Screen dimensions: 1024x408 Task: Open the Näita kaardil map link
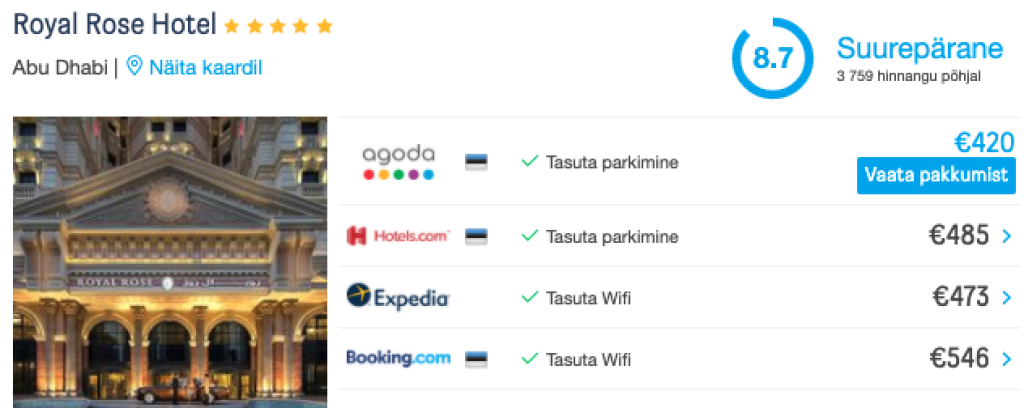click(x=206, y=68)
